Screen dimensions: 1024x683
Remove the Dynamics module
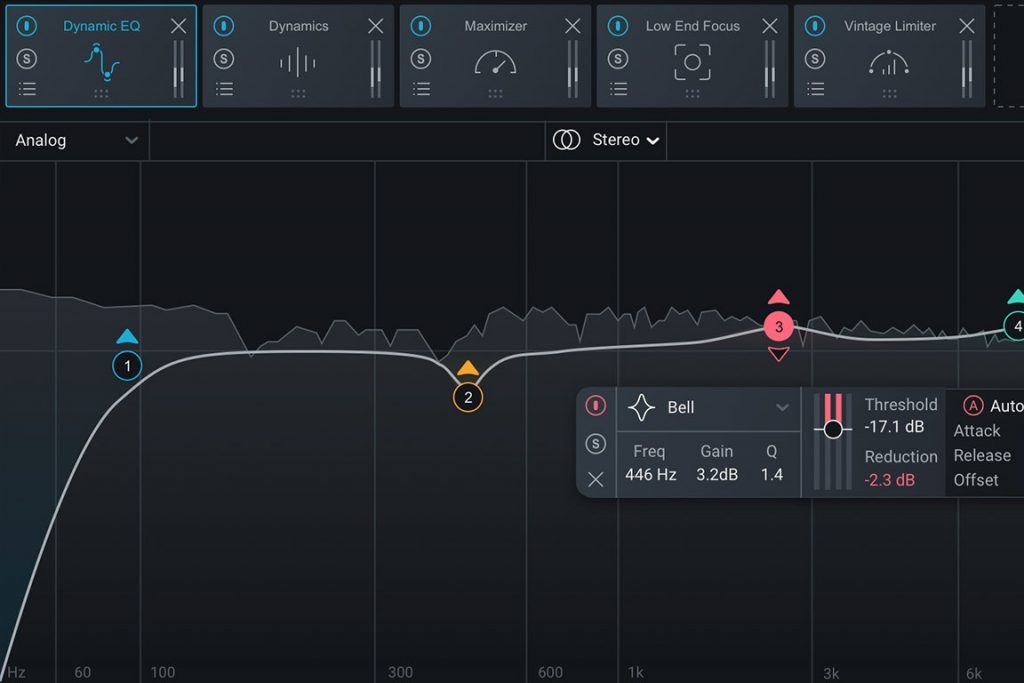(376, 25)
